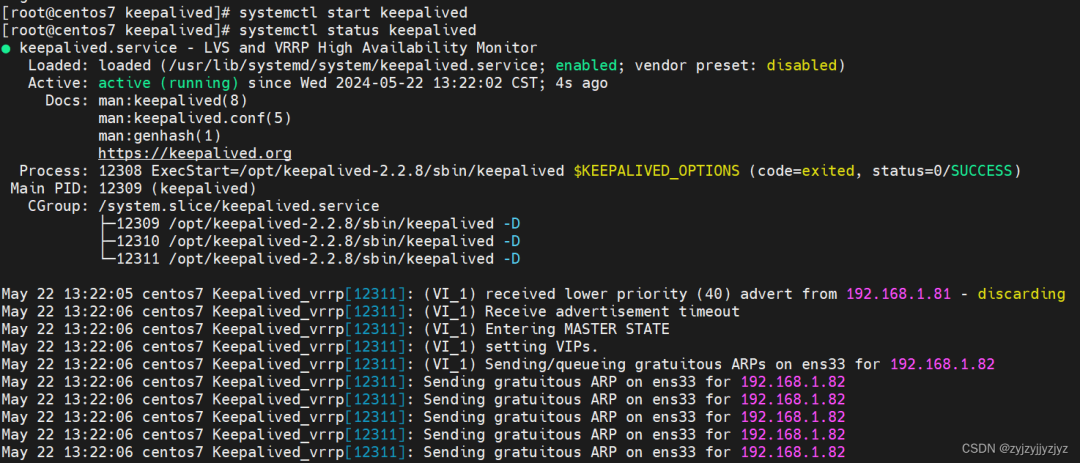Click the 'Loaded:' label
Viewport: 1080px width, 463px height.
pos(59,66)
